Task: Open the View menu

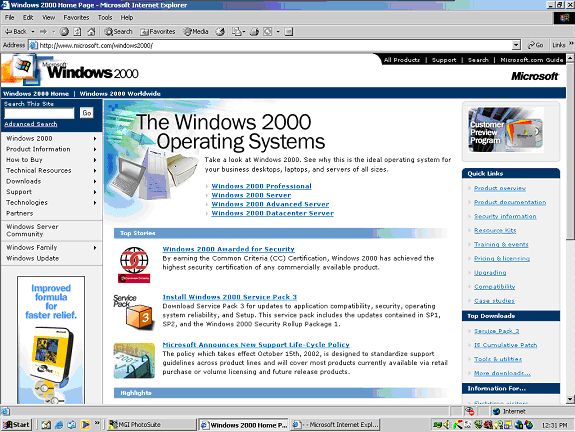Action: coord(48,17)
